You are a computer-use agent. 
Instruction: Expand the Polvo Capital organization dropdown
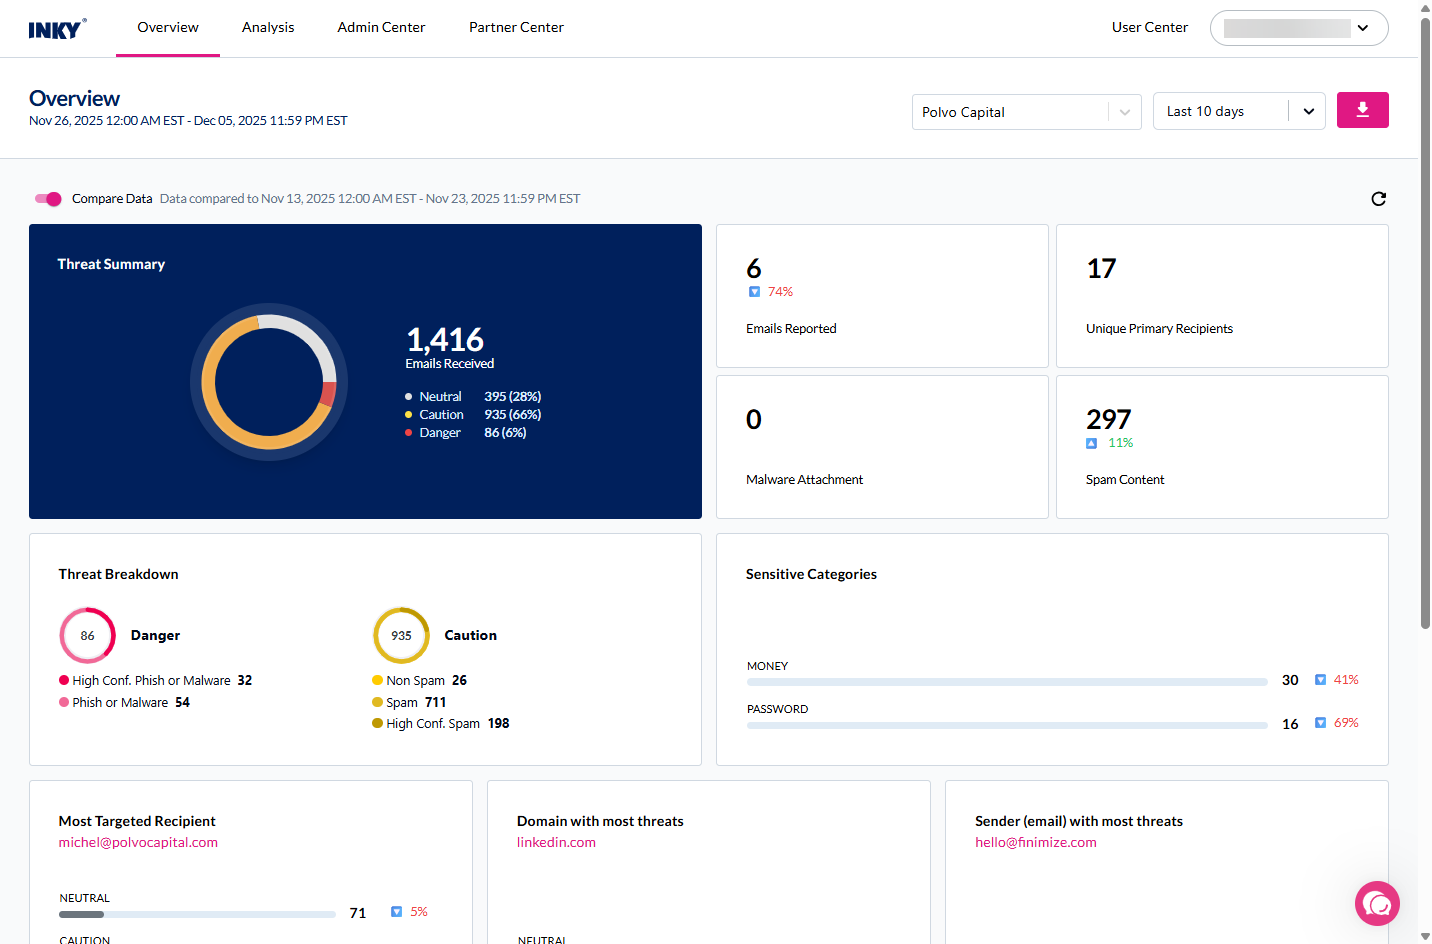tap(1124, 112)
